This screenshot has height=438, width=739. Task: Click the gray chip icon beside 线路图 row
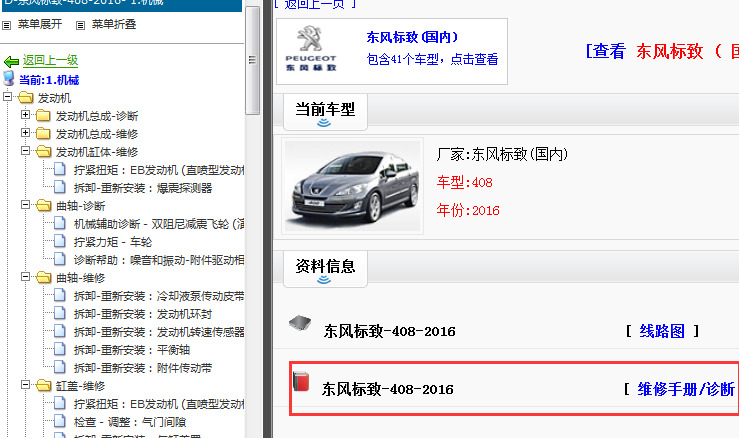click(300, 323)
